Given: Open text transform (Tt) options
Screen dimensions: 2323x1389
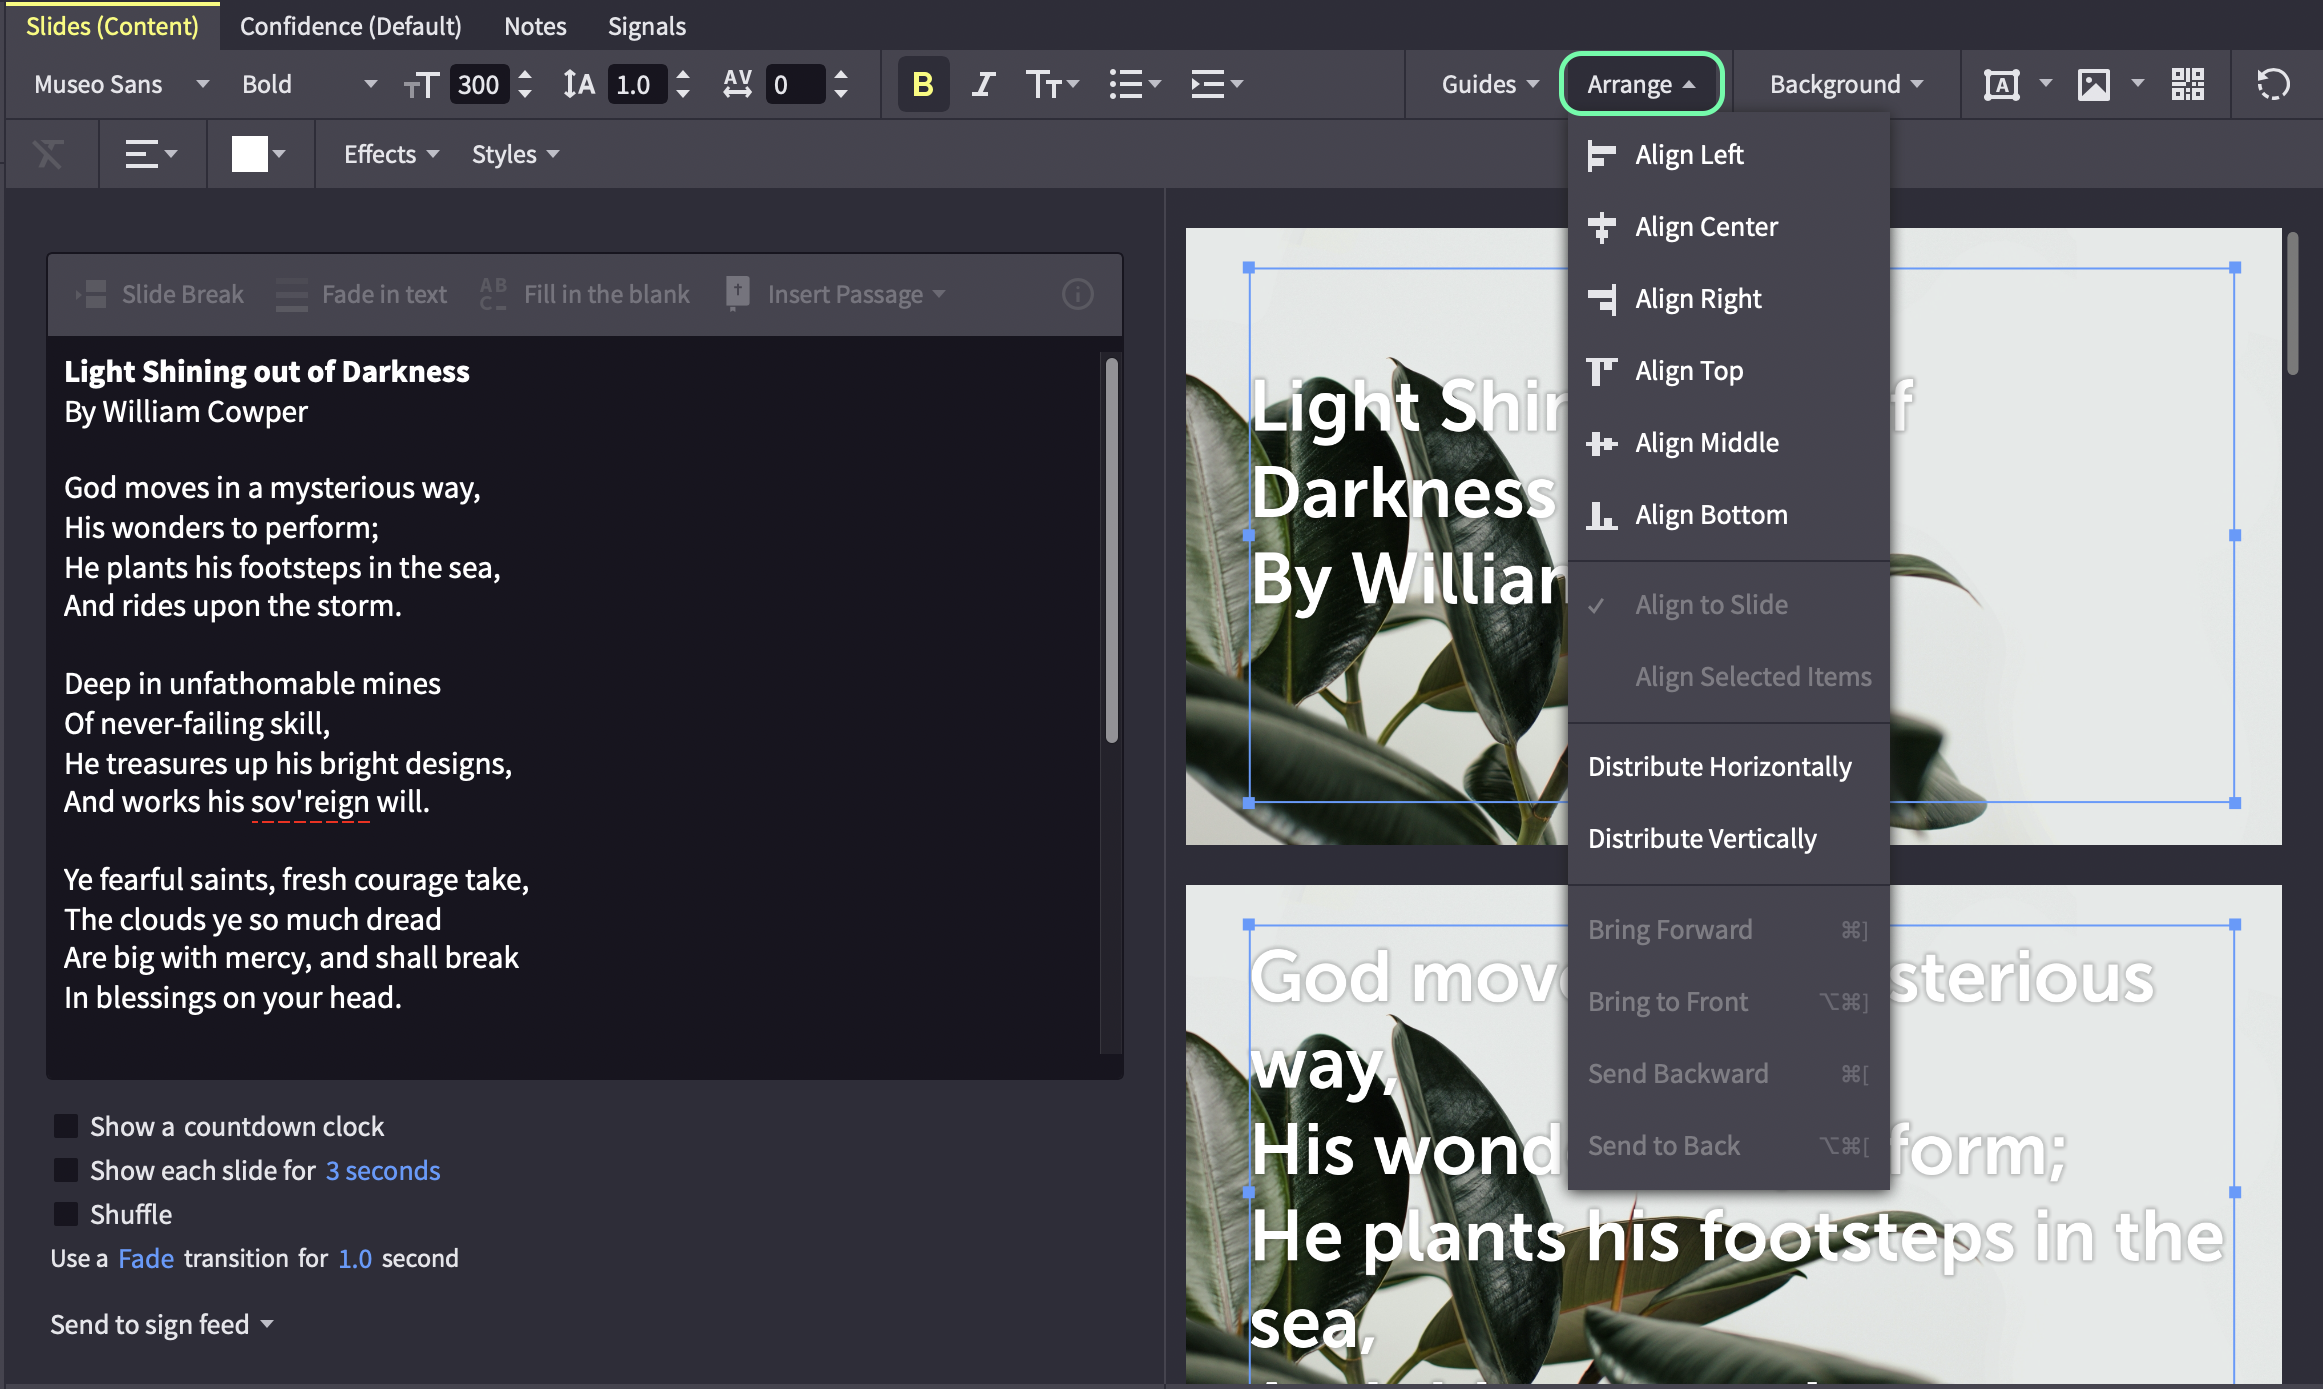Looking at the screenshot, I should click(x=1052, y=85).
